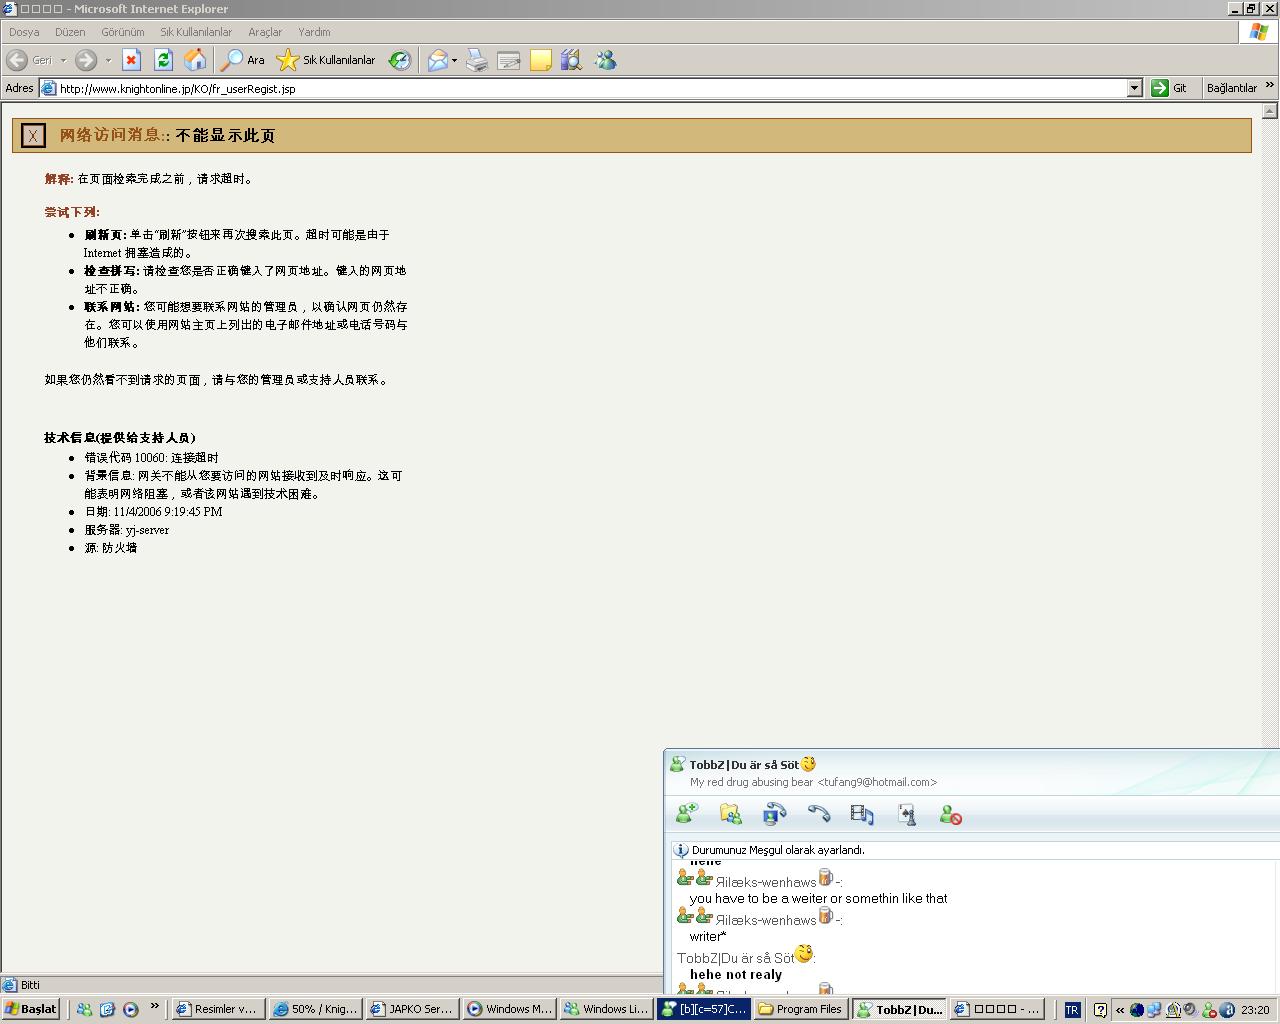This screenshot has height=1024, width=1280.
Task: Open the Program Files taskbar folder
Action: (x=800, y=1009)
